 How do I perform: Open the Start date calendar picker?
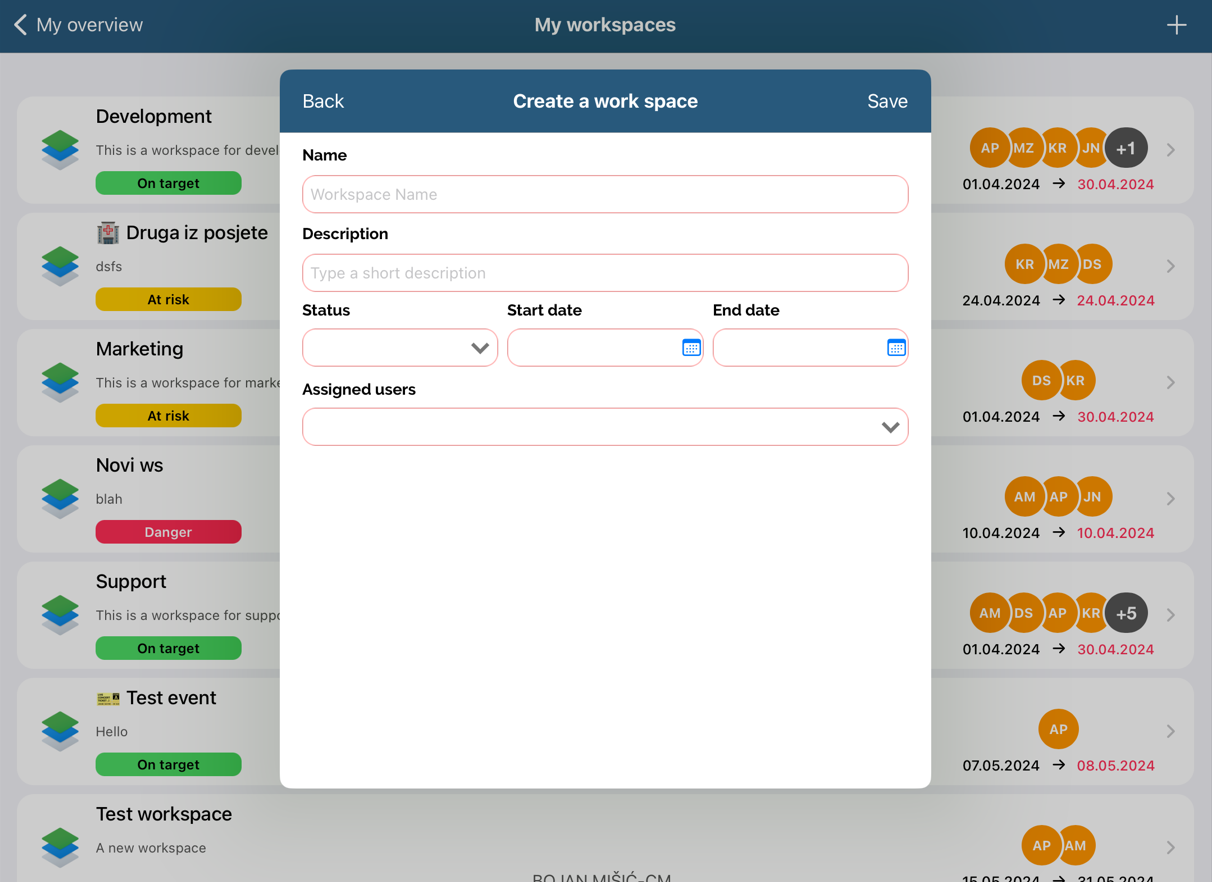pyautogui.click(x=691, y=348)
